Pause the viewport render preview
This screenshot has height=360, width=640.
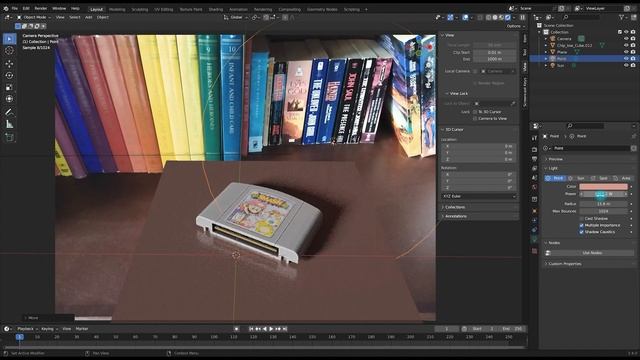point(522,18)
